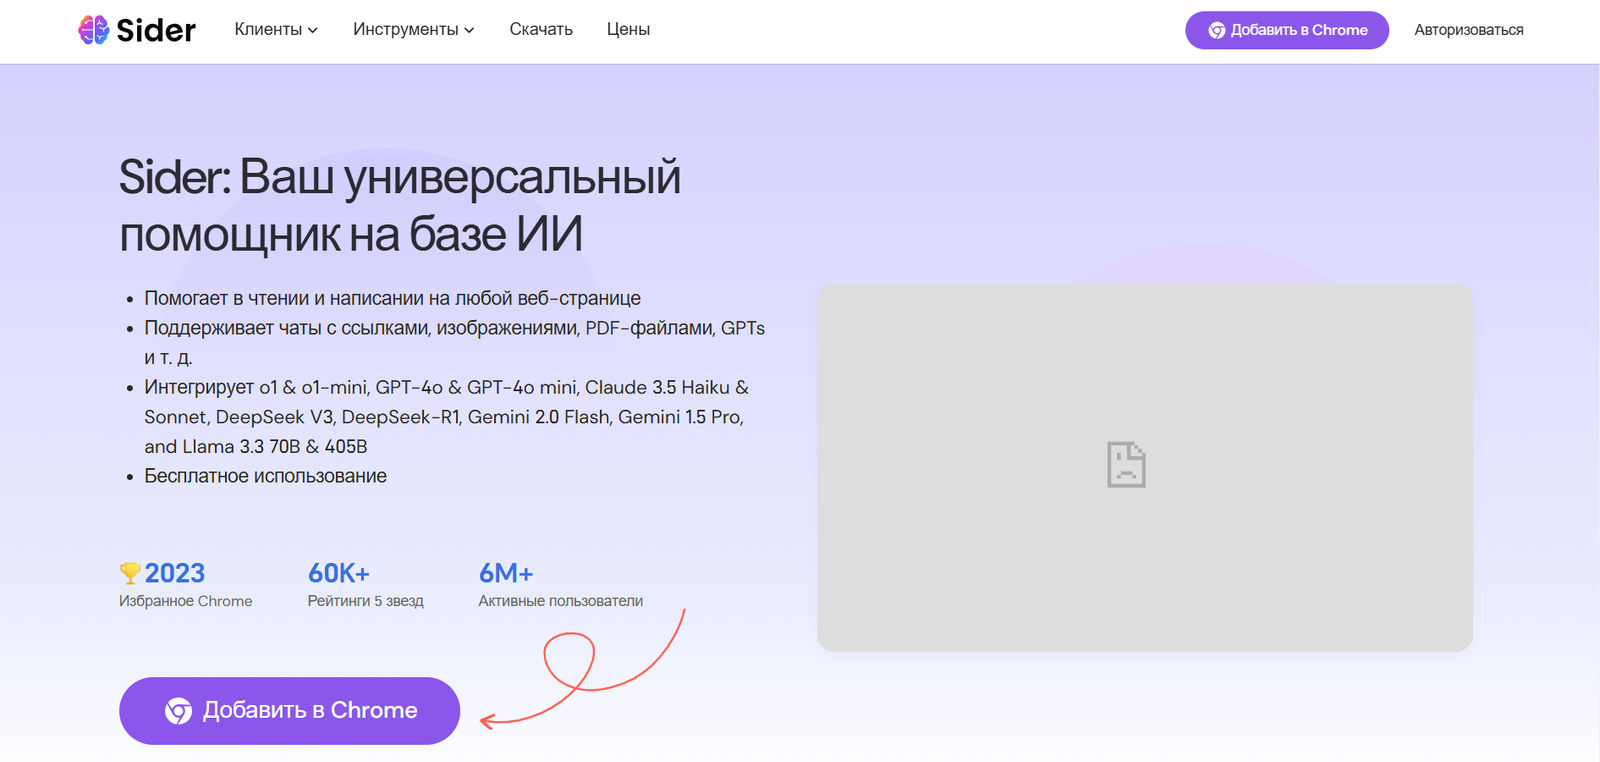Click the Sider brain logo icon
This screenshot has height=762, width=1600.
pos(93,30)
